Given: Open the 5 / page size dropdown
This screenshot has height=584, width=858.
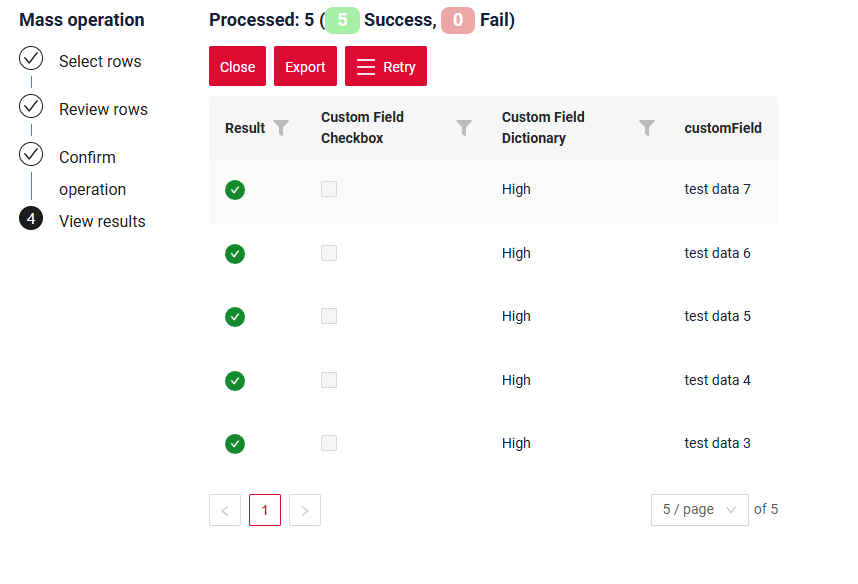Looking at the screenshot, I should 699,510.
